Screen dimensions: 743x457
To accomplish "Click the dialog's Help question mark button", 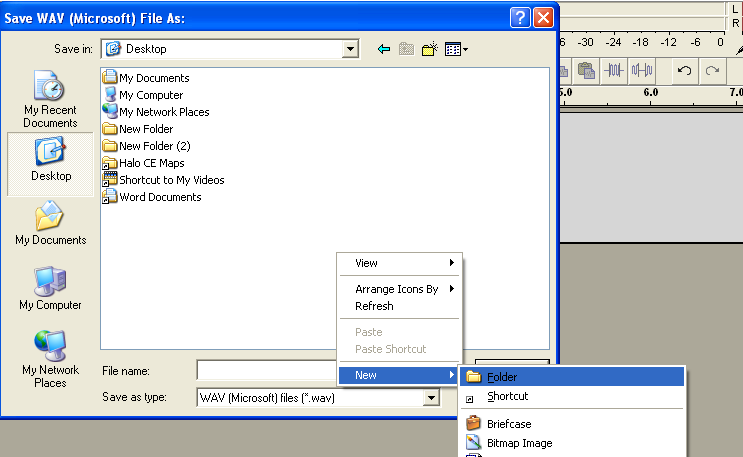I will click(519, 17).
